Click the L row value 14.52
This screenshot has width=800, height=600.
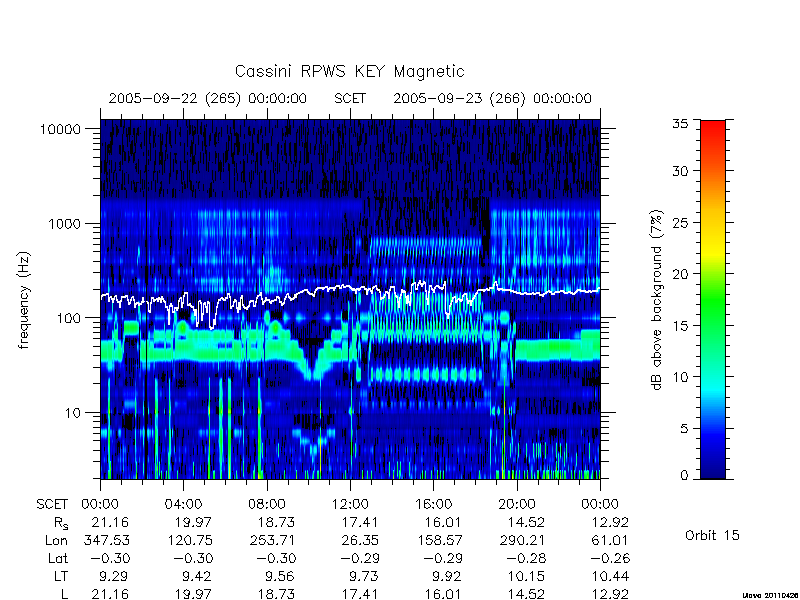click(526, 594)
